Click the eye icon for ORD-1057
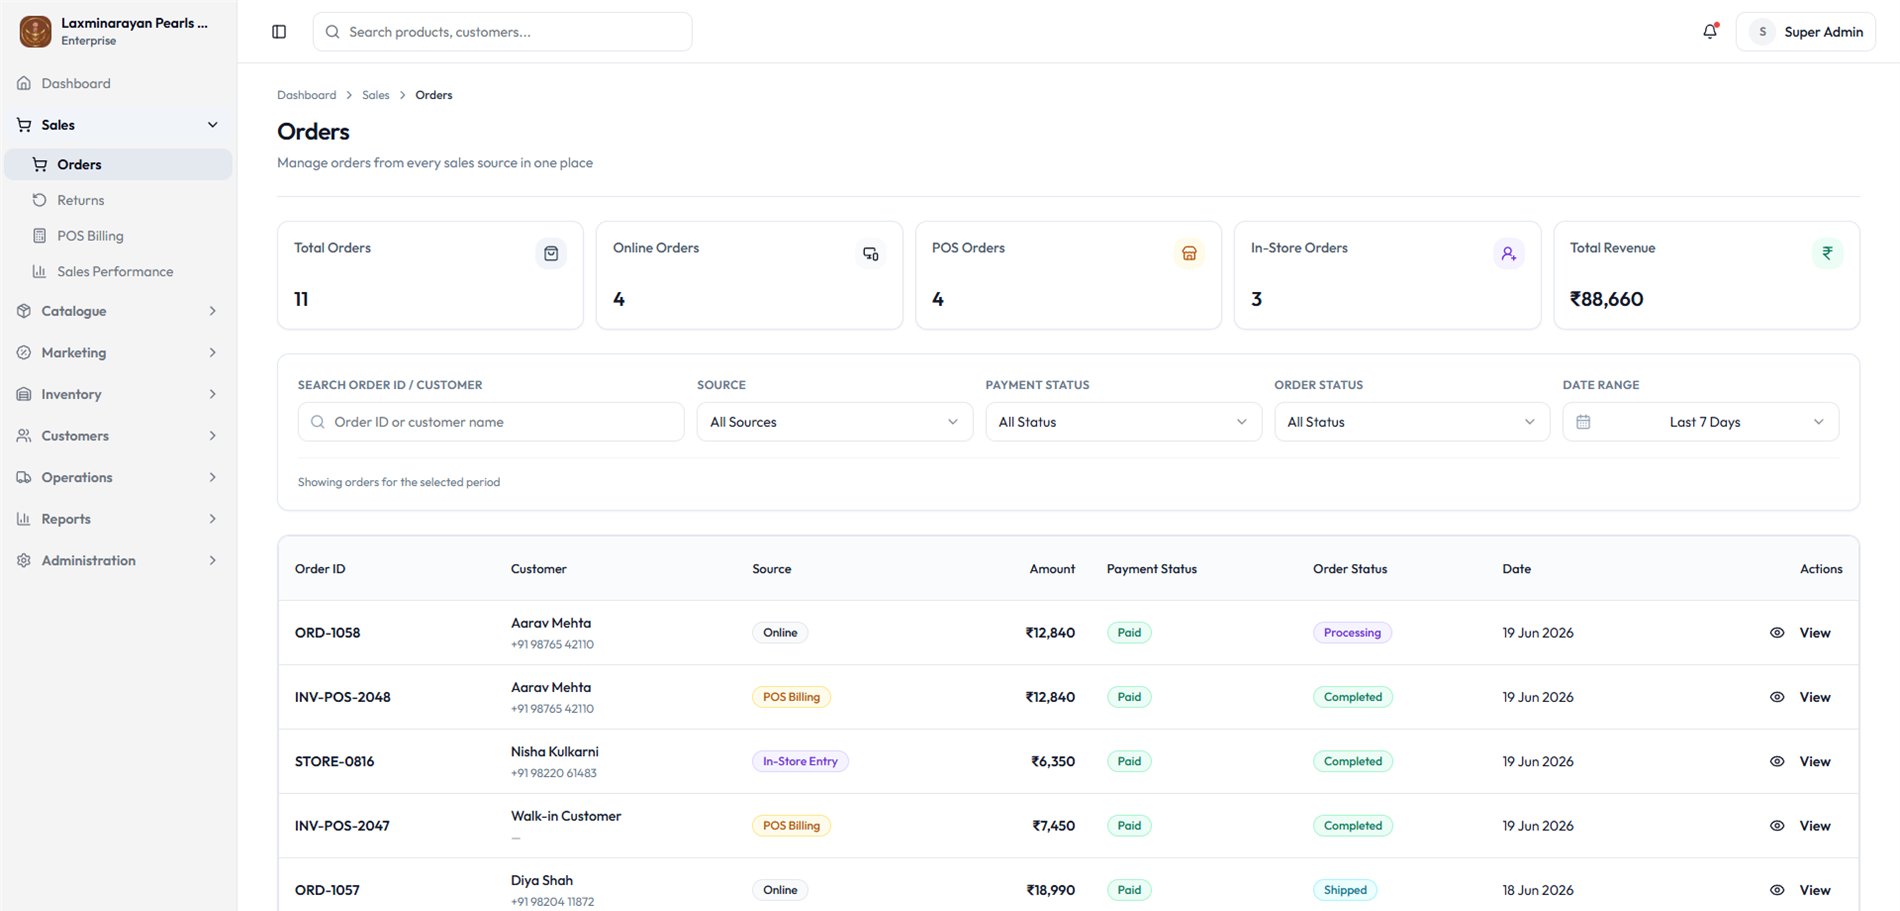The height and width of the screenshot is (911, 1900). coord(1777,890)
